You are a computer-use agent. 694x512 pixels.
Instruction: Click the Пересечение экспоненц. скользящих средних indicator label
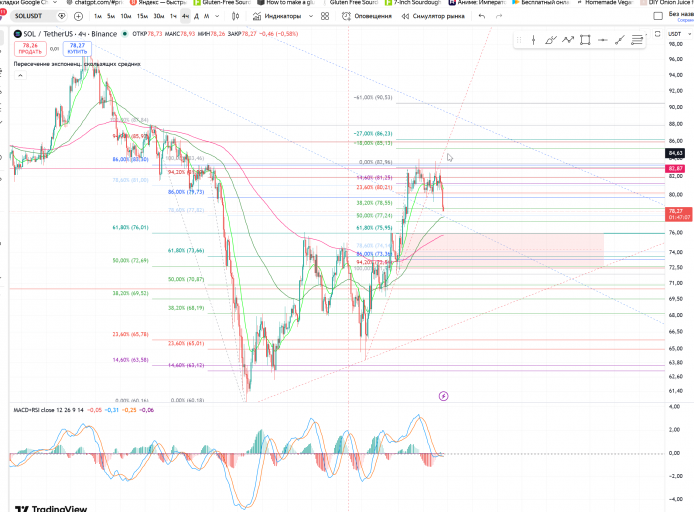[77, 64]
